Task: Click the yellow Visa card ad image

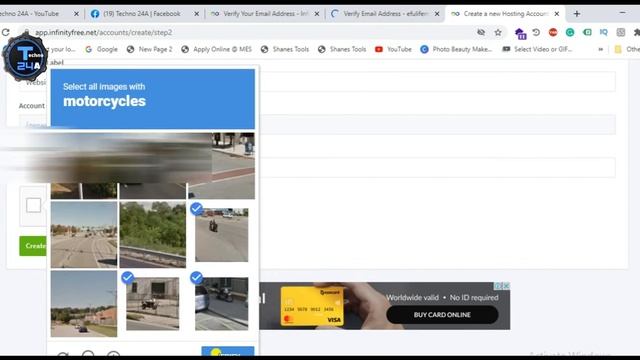Action: [x=312, y=306]
